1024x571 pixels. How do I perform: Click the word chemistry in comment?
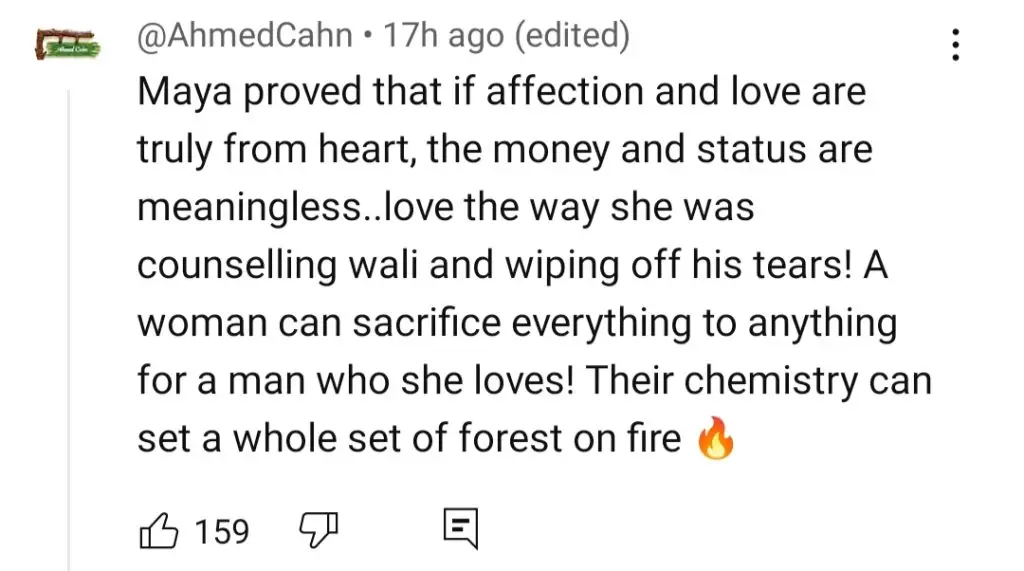coord(770,381)
